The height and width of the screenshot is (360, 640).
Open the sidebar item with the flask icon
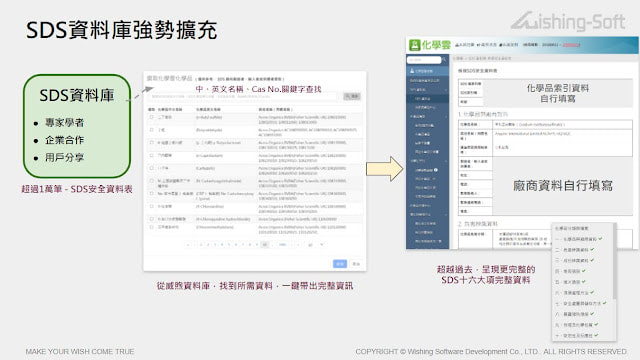point(427,71)
